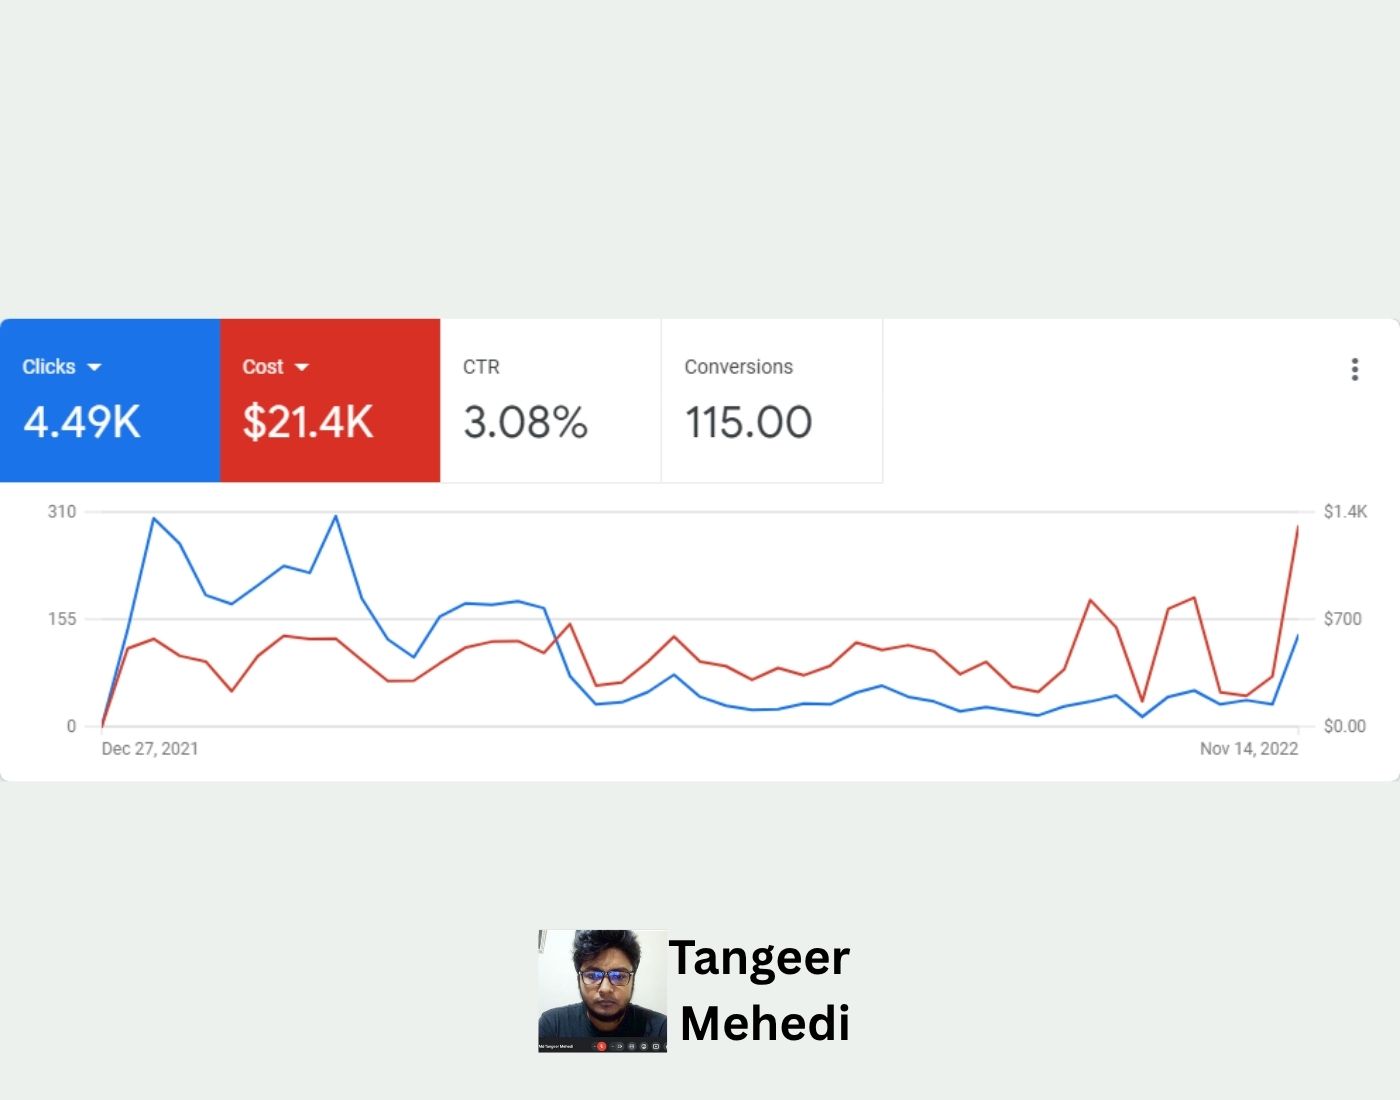Screen dimensions: 1400x1100
Task: Open the more options three-dot menu
Action: pyautogui.click(x=1355, y=369)
